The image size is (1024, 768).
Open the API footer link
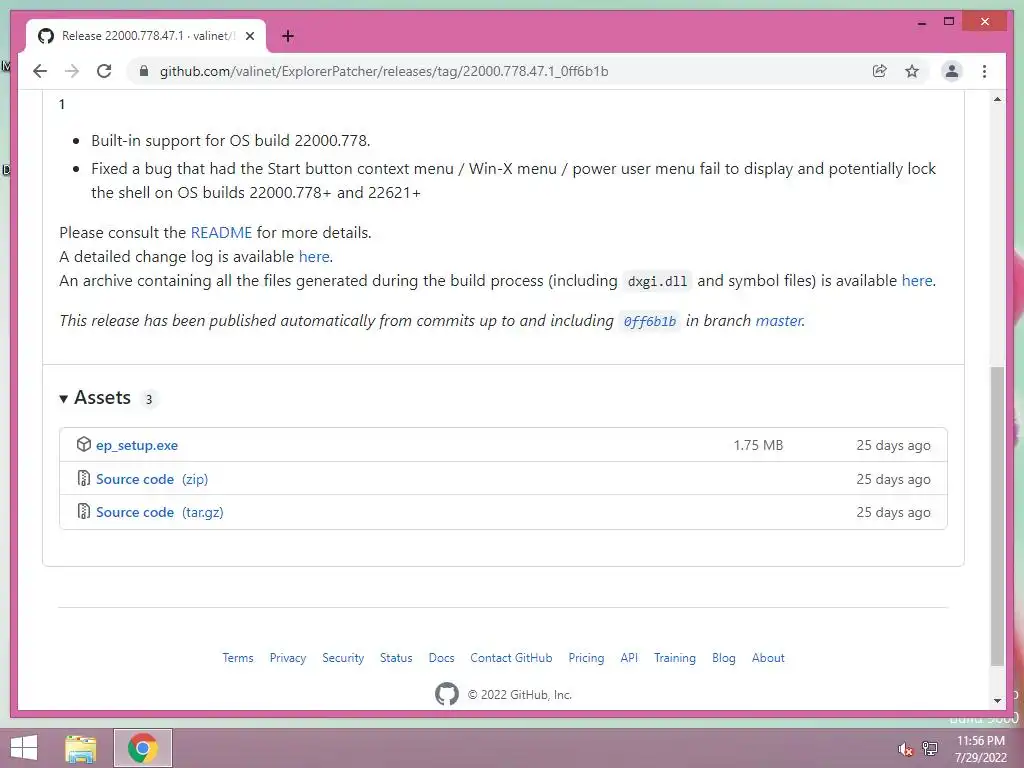(630, 658)
